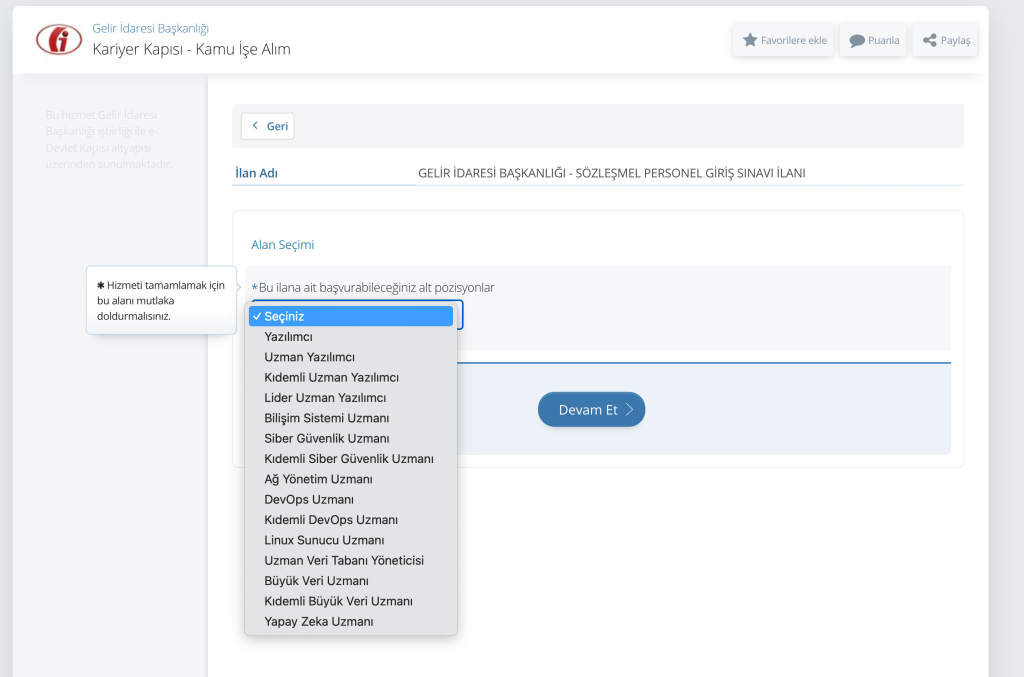1024x677 pixels.
Task: Select the Seçiniz placeholder option
Action: (x=350, y=316)
